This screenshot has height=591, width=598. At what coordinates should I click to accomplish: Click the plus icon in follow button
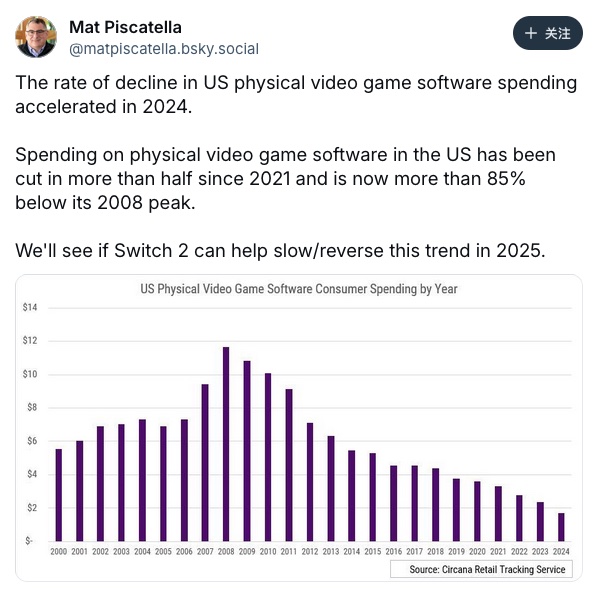coord(530,33)
